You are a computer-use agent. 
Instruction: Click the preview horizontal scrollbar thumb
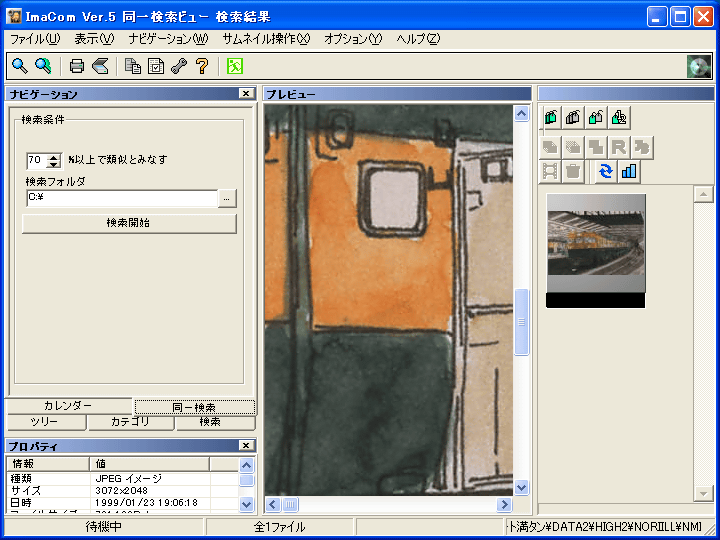point(290,505)
